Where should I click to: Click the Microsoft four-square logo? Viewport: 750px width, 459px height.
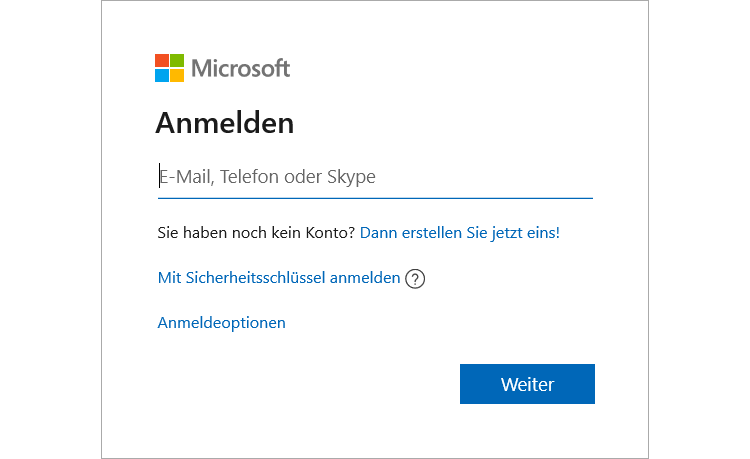coord(170,68)
